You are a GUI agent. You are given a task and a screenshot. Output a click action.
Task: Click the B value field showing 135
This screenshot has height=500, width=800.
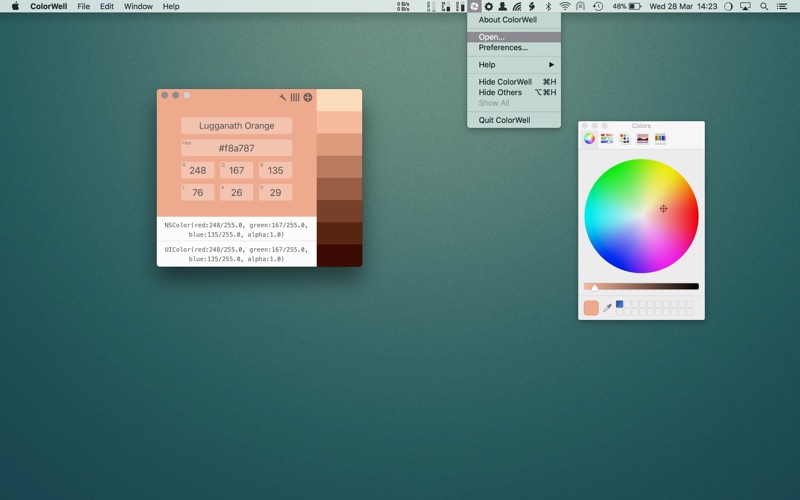click(x=276, y=170)
